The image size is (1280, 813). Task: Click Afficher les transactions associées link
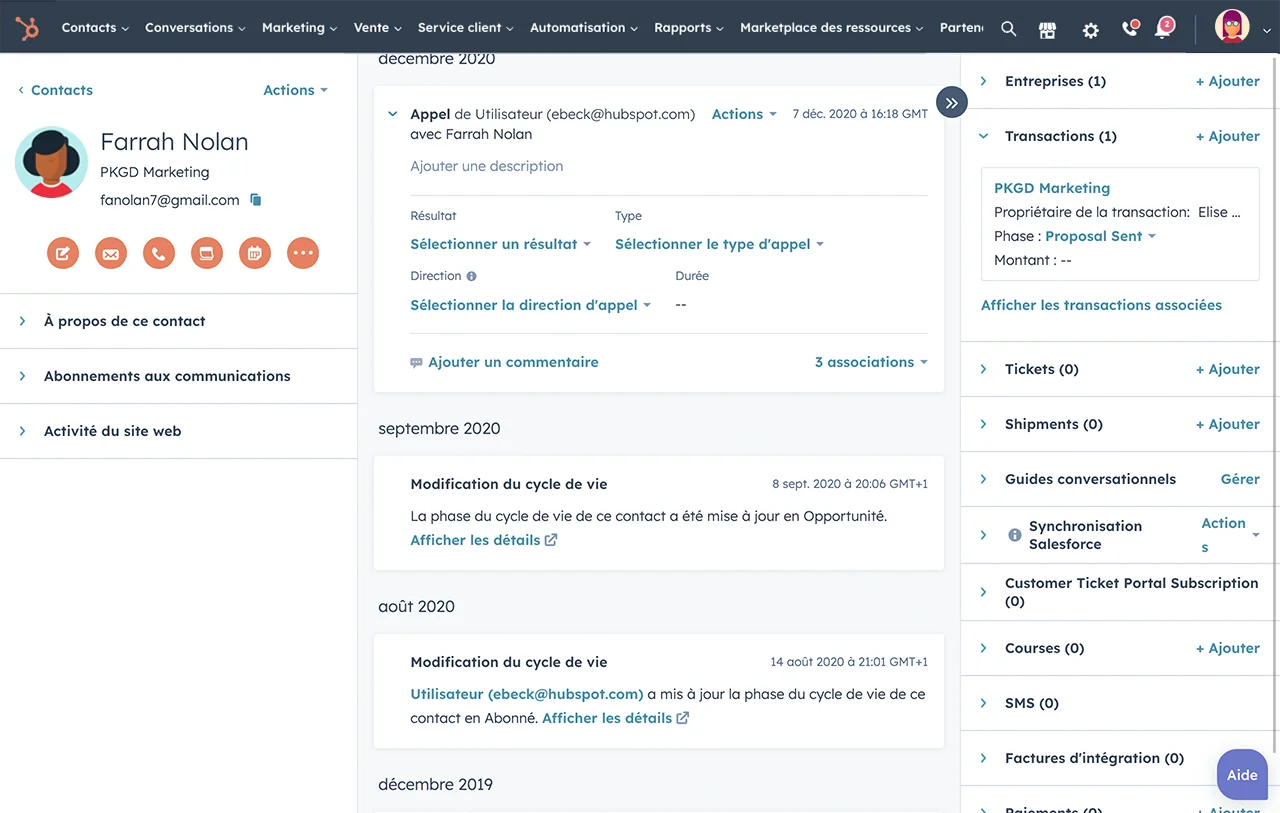click(1101, 305)
